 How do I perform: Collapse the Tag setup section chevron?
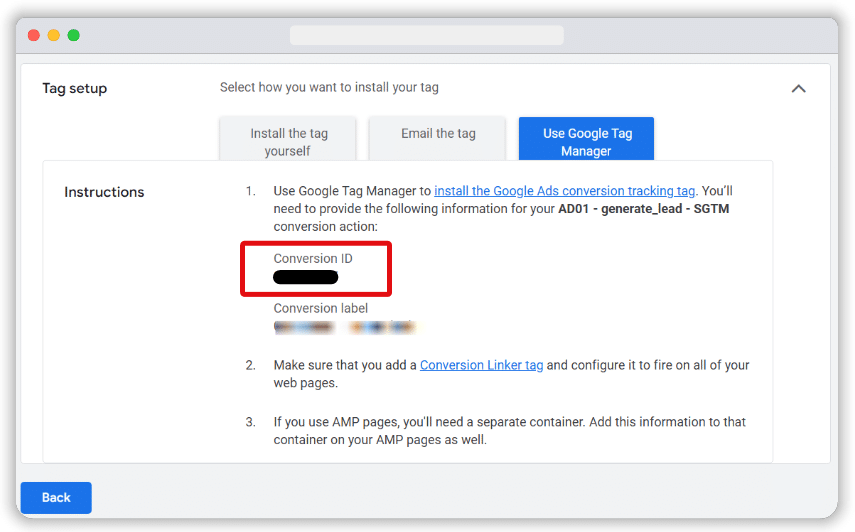click(798, 88)
